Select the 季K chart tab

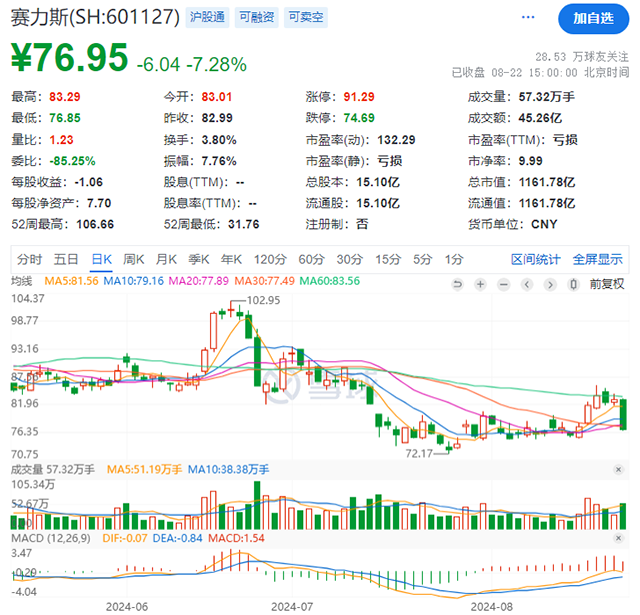199,259
